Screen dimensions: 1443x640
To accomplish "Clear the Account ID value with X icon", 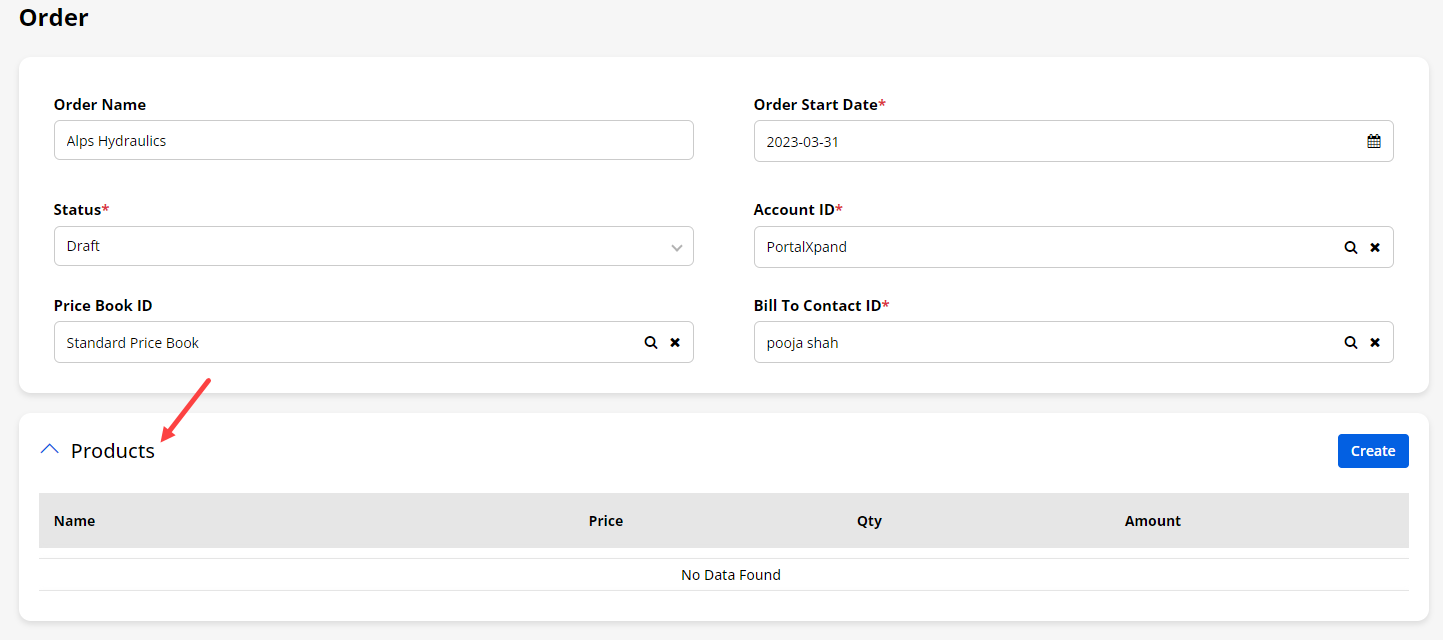I will pos(1375,247).
